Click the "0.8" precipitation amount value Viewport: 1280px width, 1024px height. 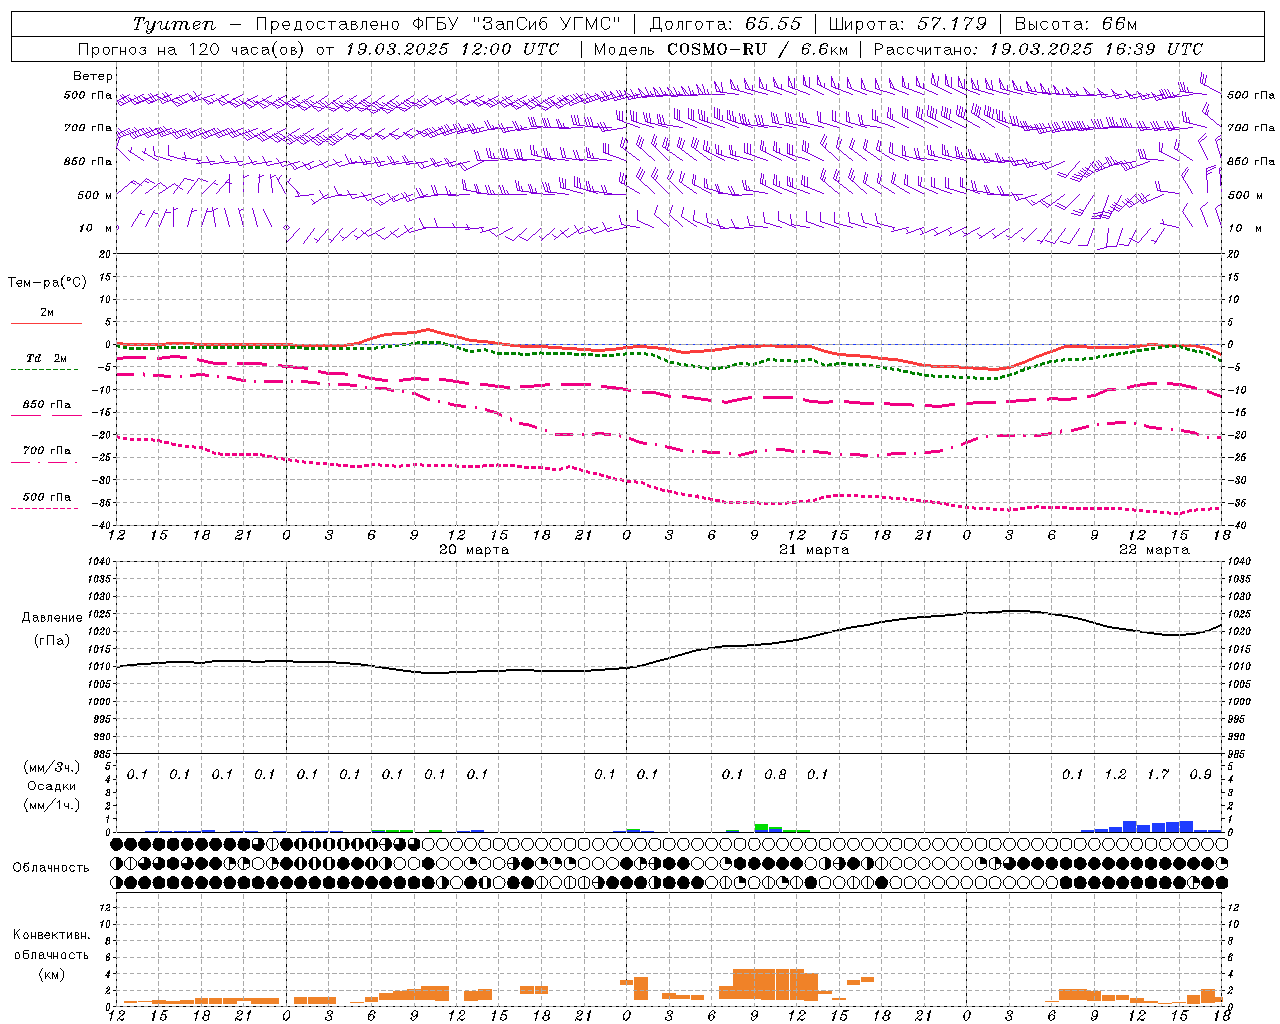click(x=775, y=774)
